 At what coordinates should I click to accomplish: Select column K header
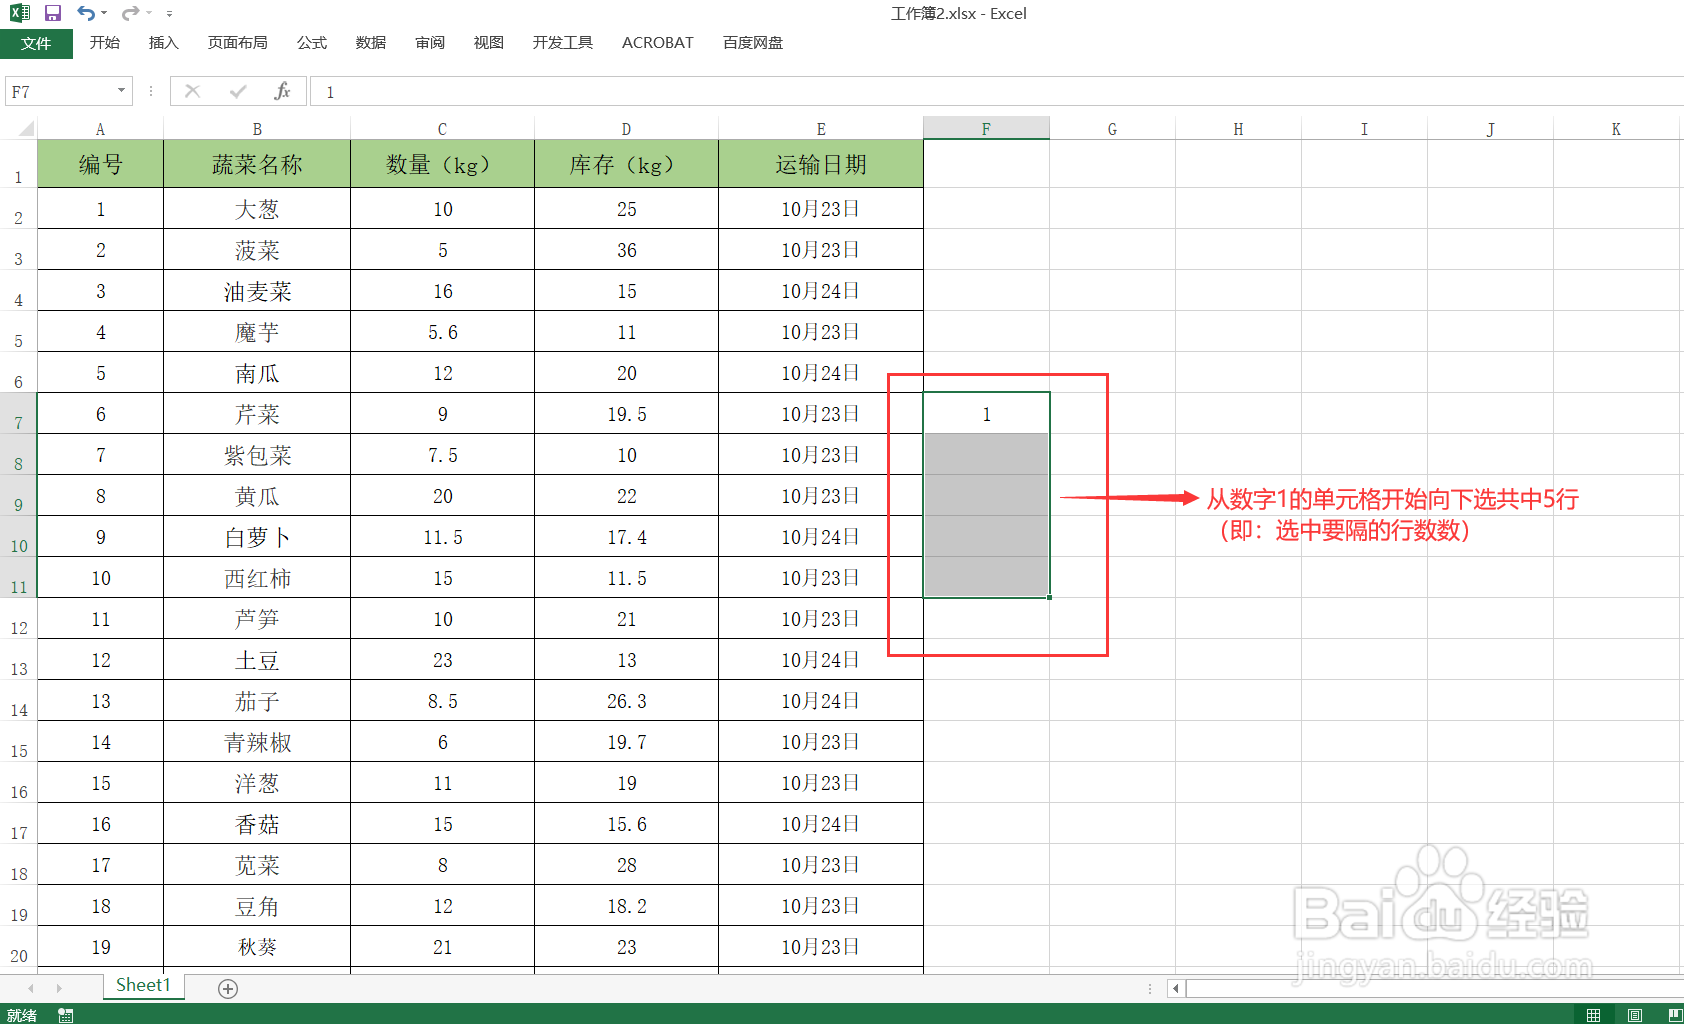(1616, 129)
